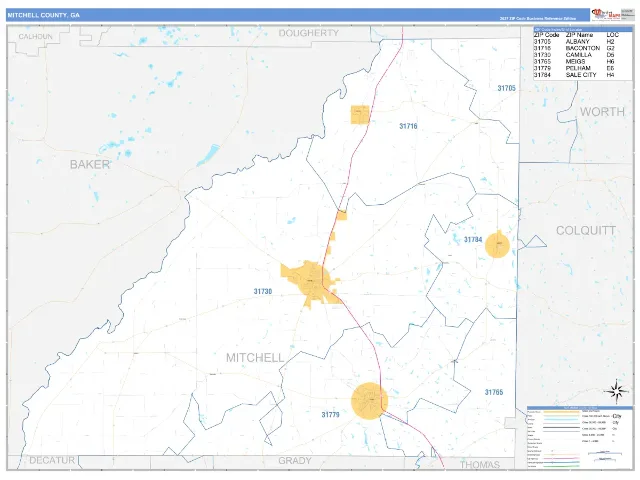640x480 pixels.
Task: Click the 'MITCHELL COUNTY, GA' title
Action: (44, 15)
